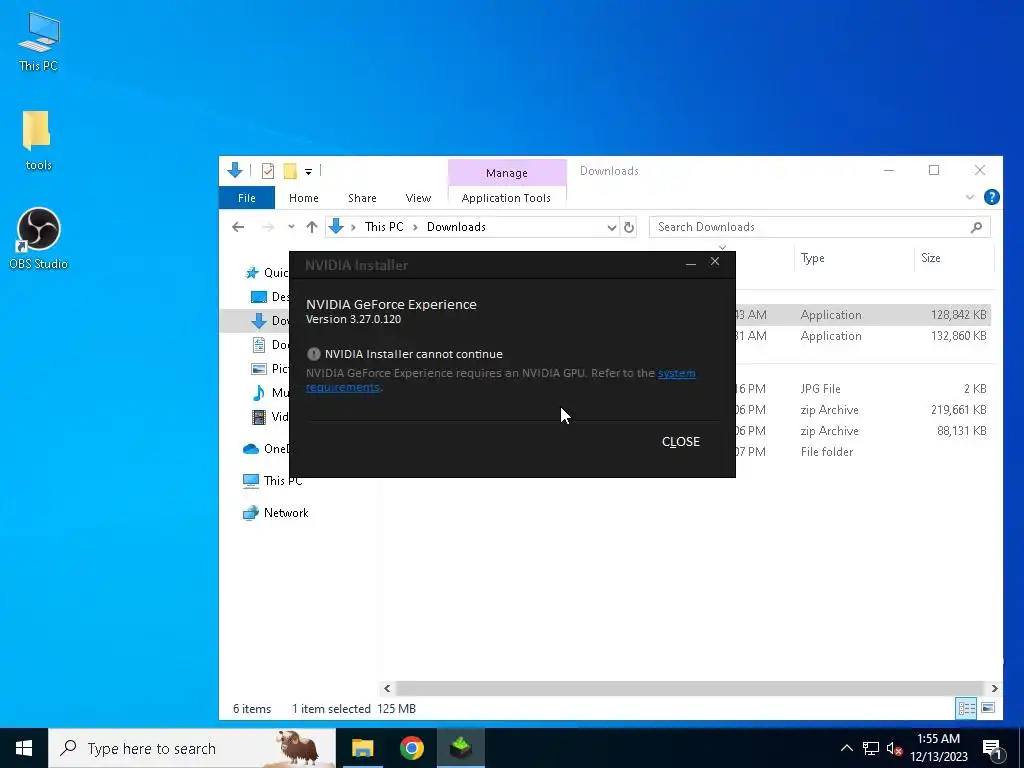Show hidden system tray icons
Screen dimensions: 1024x768
846,748
